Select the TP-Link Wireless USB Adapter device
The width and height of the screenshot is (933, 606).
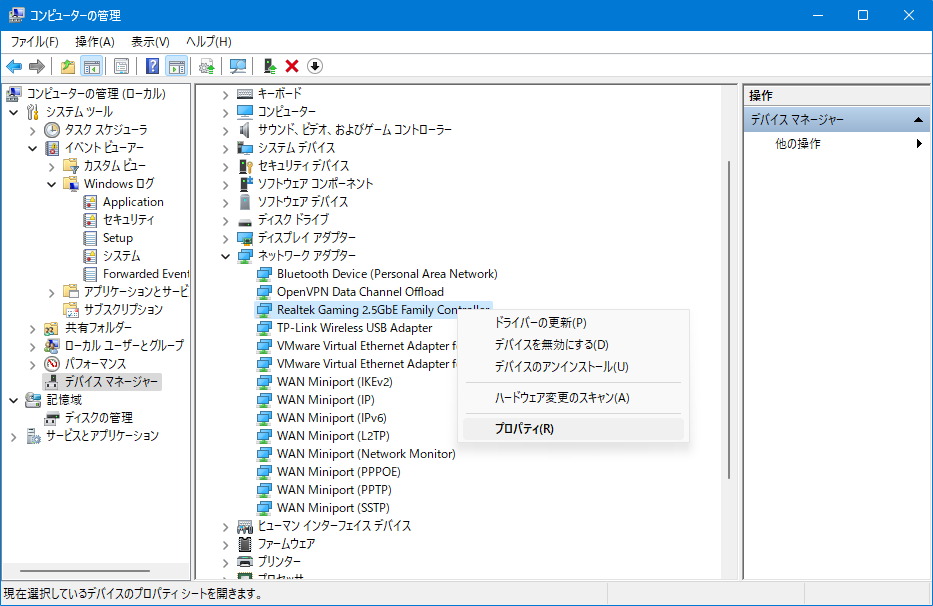(x=349, y=327)
